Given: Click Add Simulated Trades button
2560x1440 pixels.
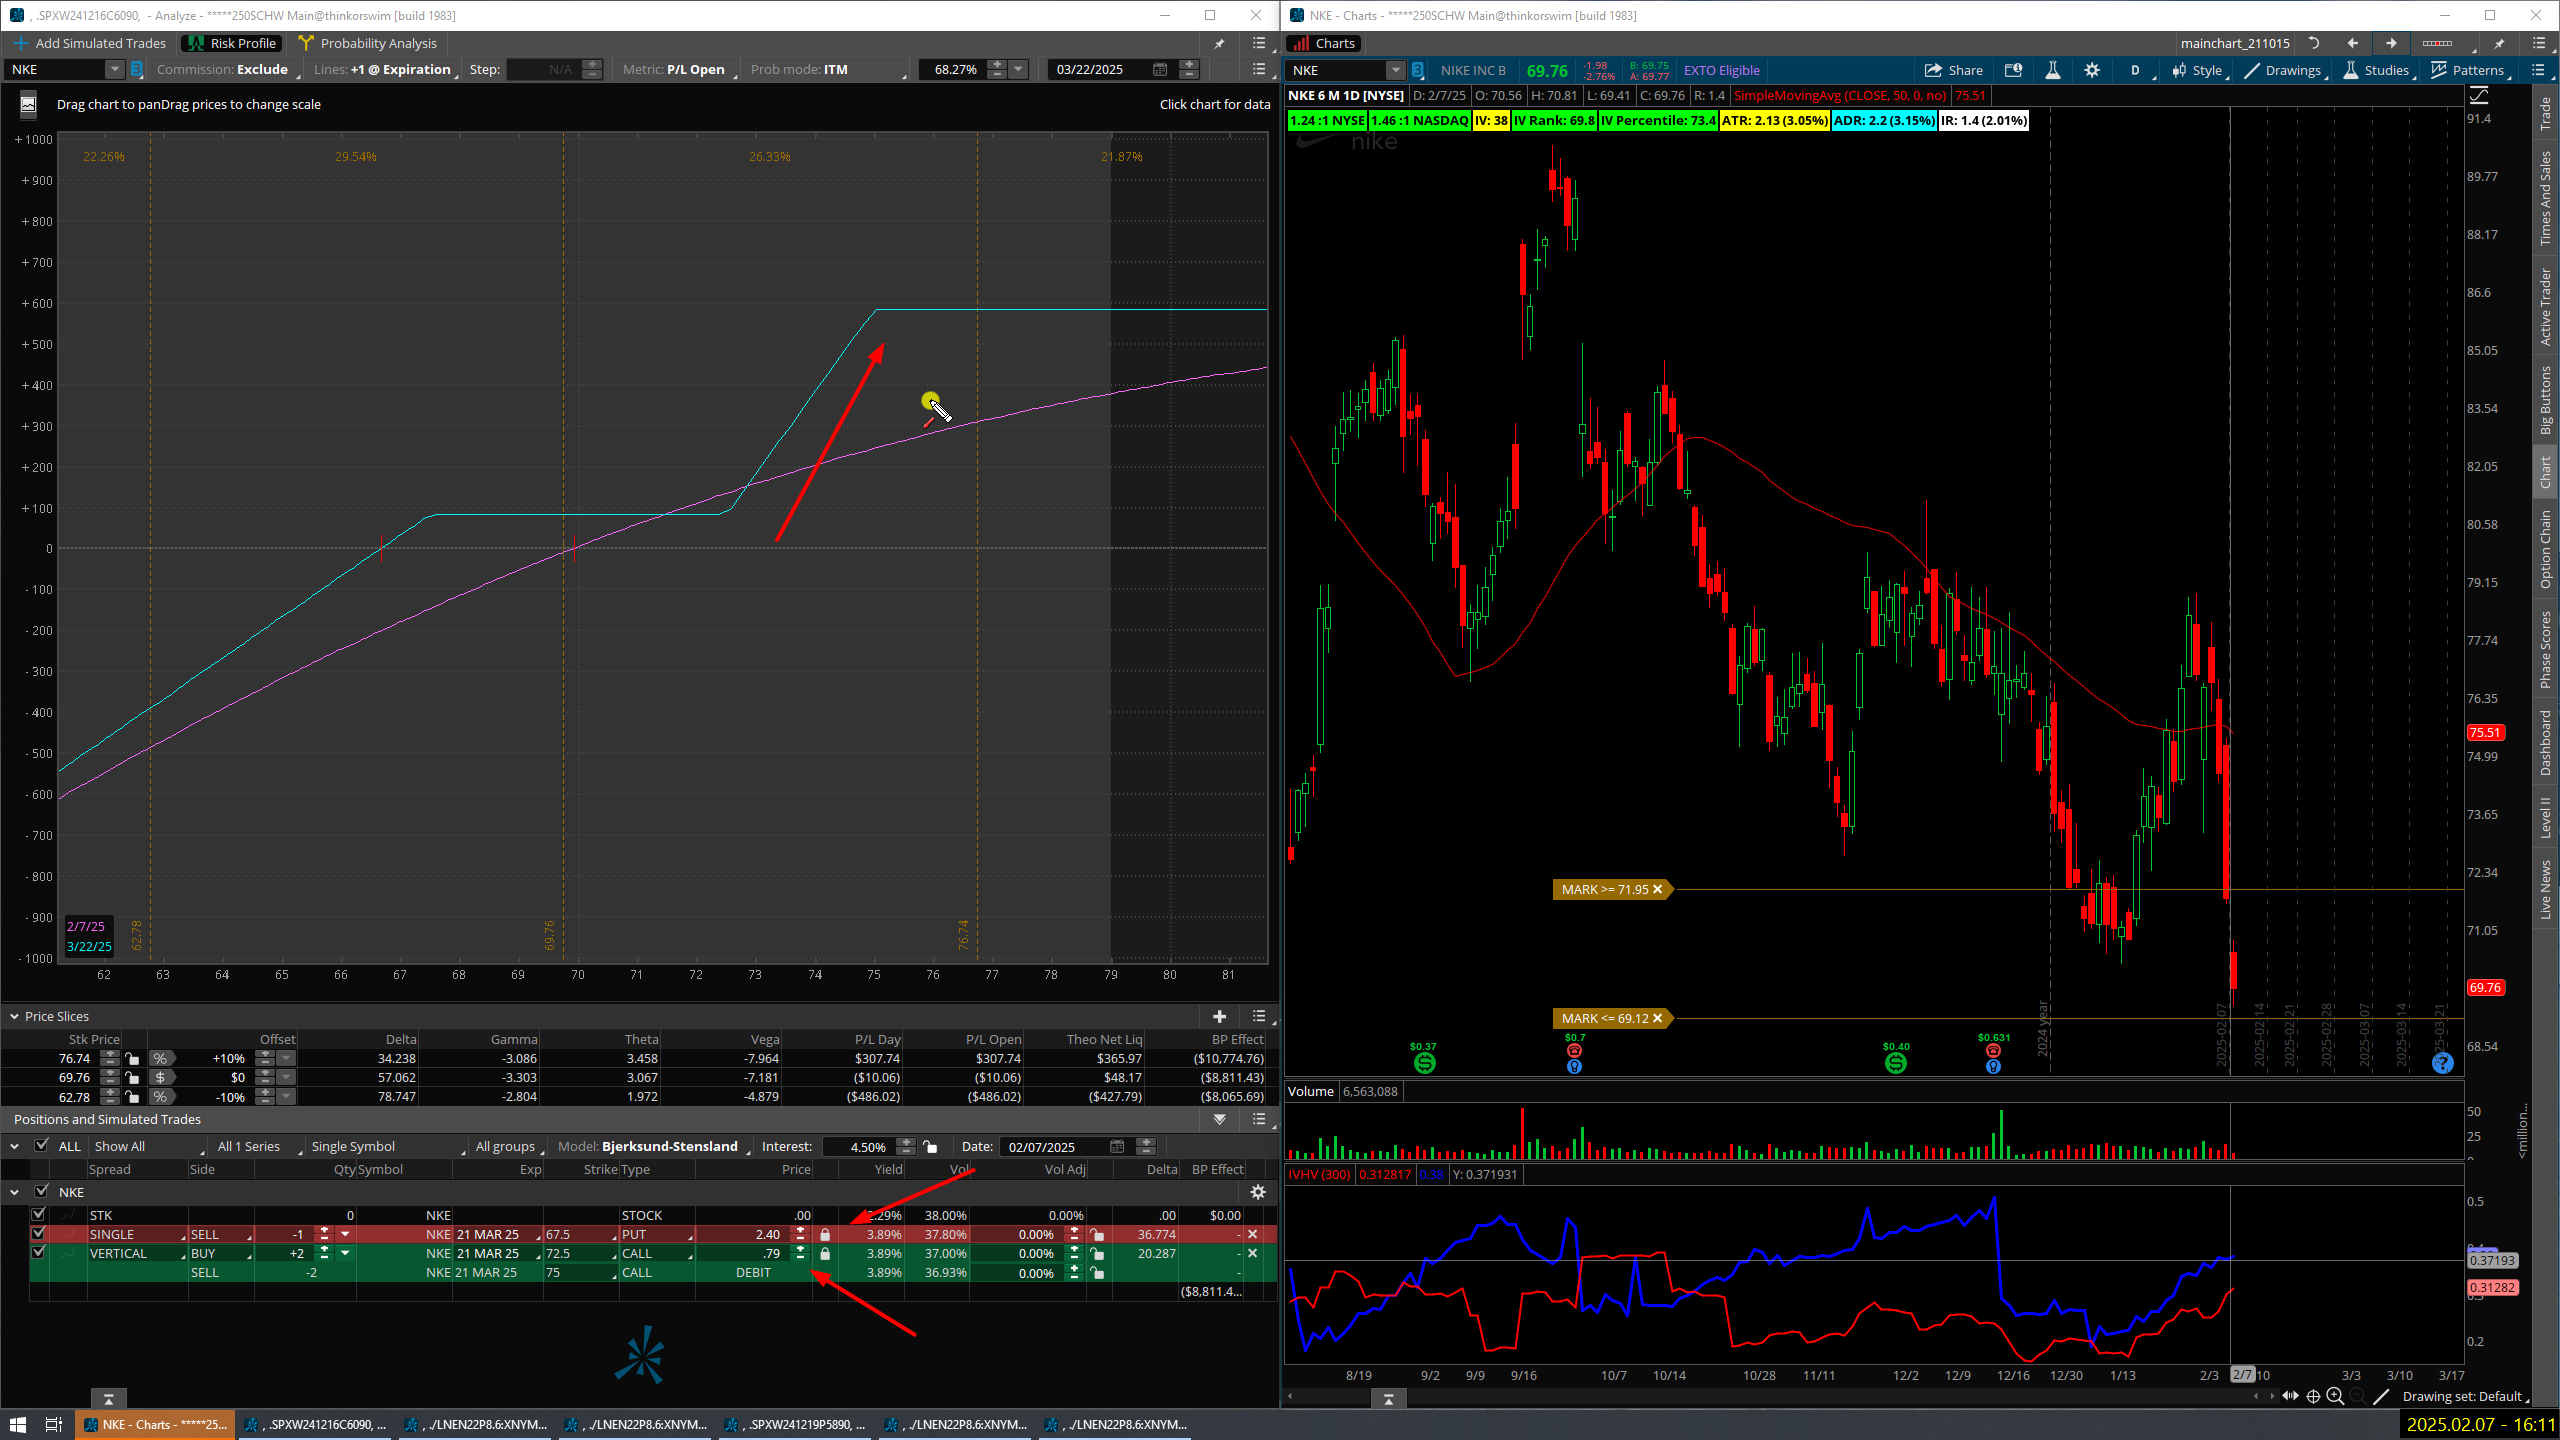Looking at the screenshot, I should click(x=90, y=43).
